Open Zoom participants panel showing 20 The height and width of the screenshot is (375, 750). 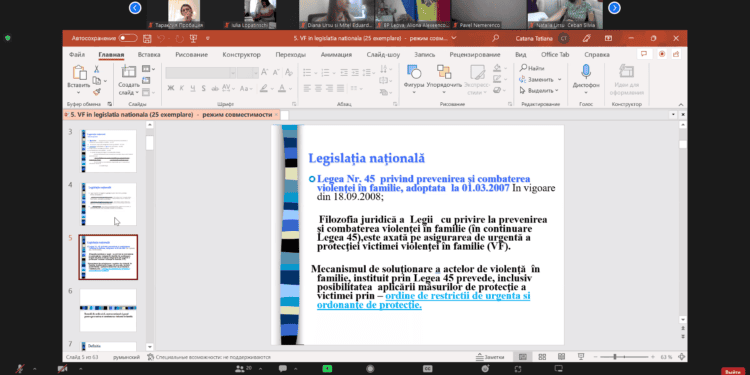243,368
